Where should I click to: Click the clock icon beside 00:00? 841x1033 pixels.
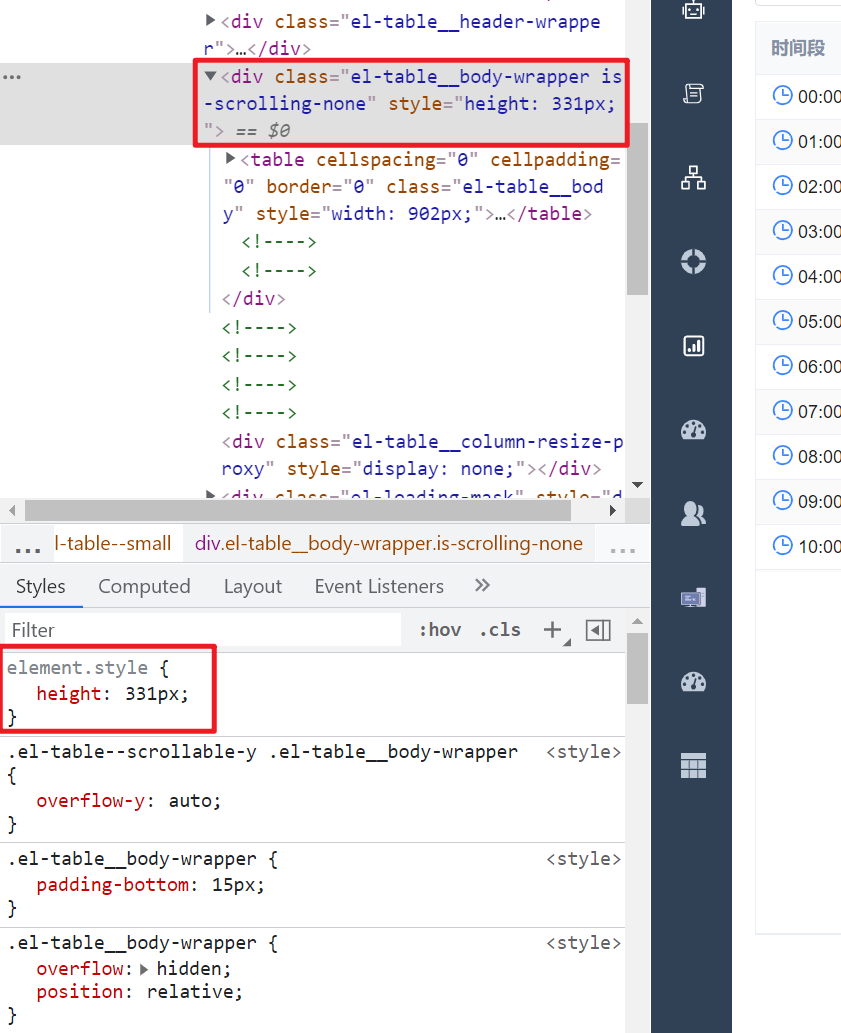(x=782, y=96)
